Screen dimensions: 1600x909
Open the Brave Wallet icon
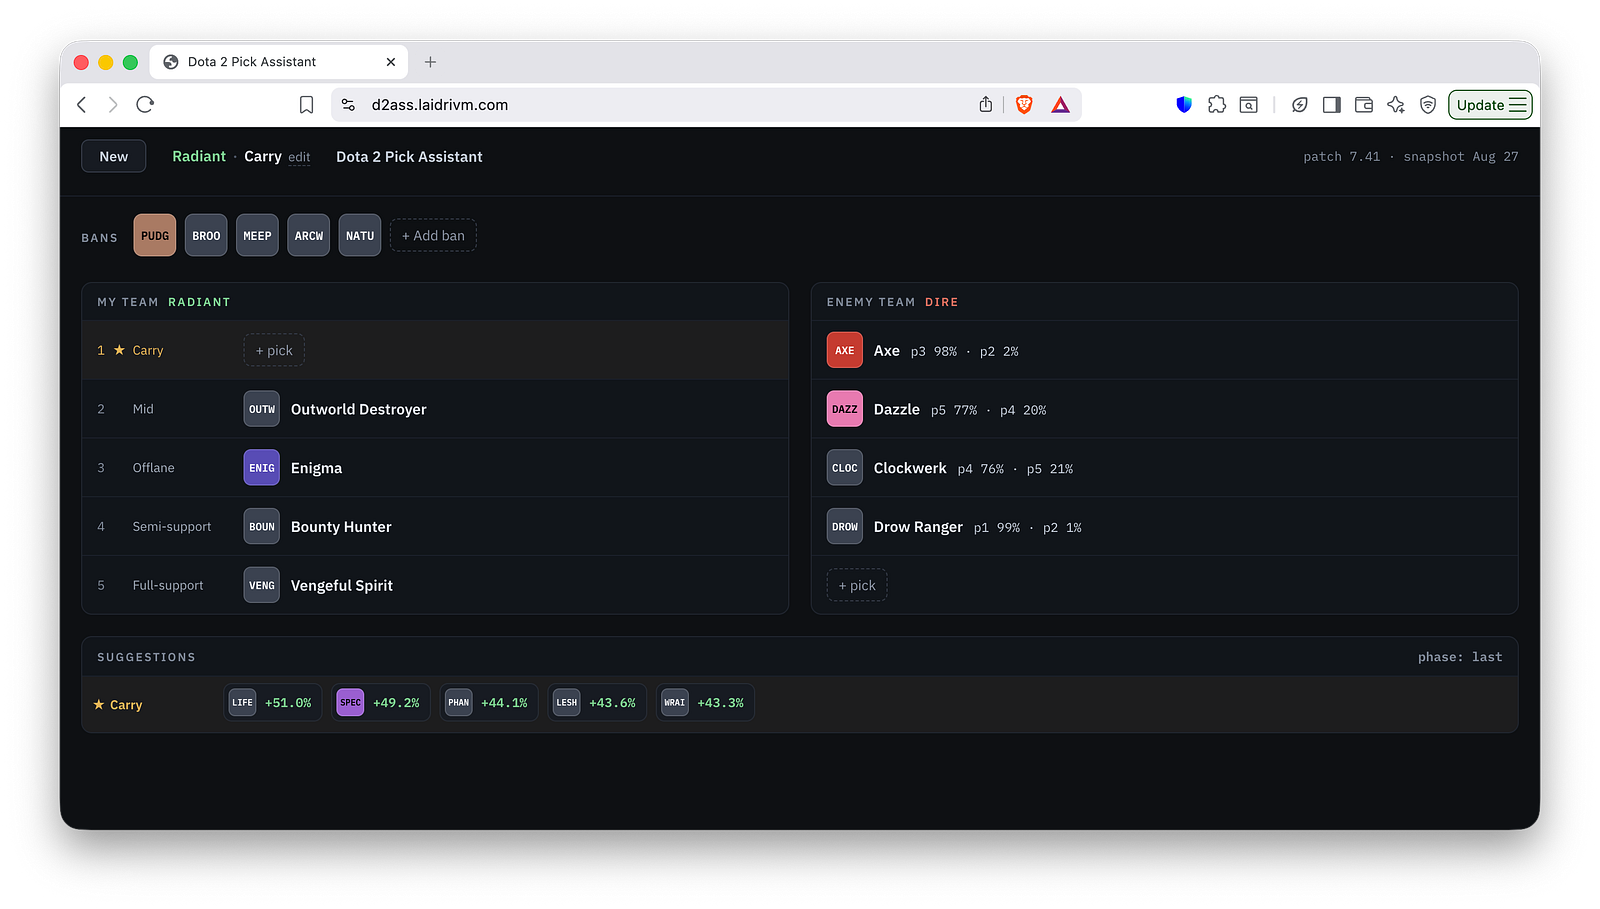[1364, 105]
